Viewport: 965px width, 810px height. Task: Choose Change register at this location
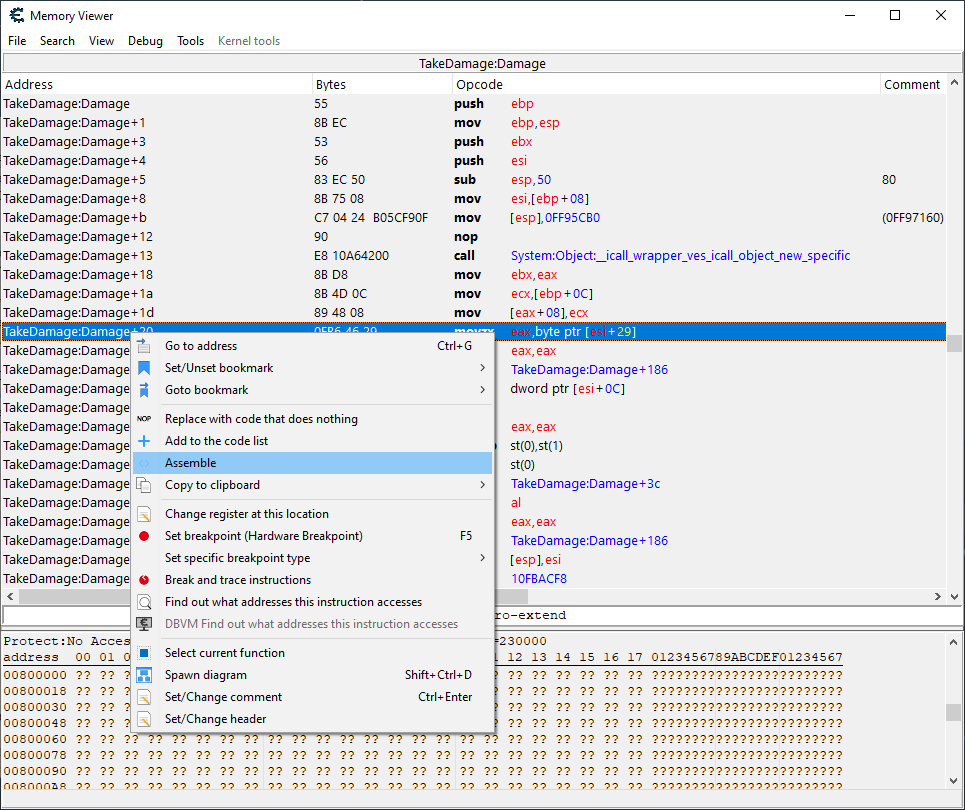point(313,514)
